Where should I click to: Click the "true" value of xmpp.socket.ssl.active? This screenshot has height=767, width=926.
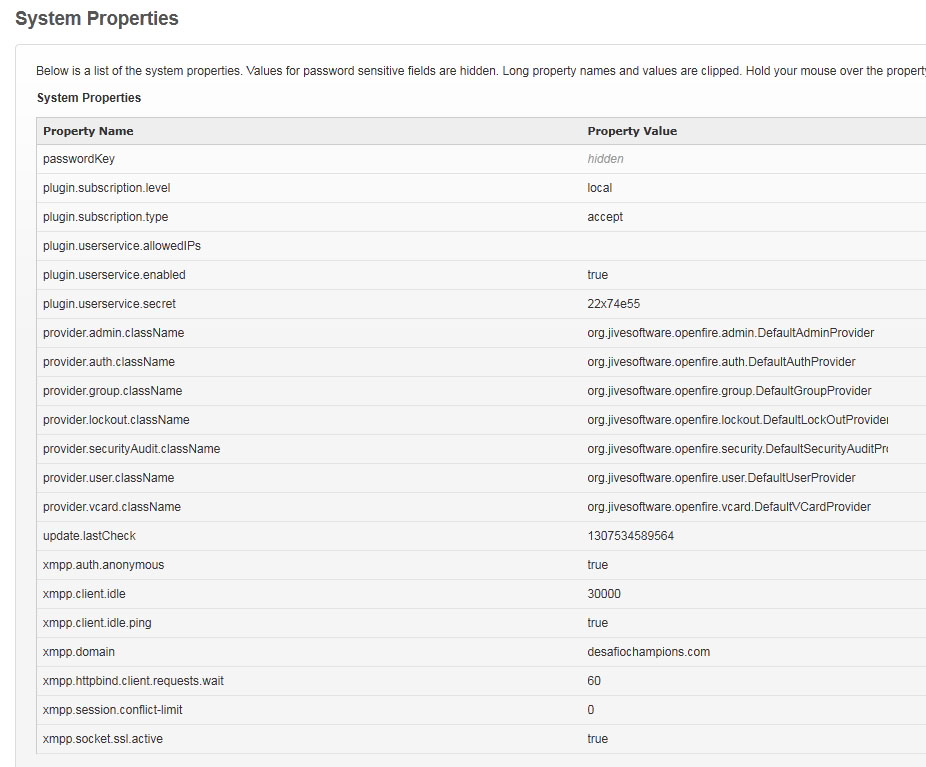(598, 738)
